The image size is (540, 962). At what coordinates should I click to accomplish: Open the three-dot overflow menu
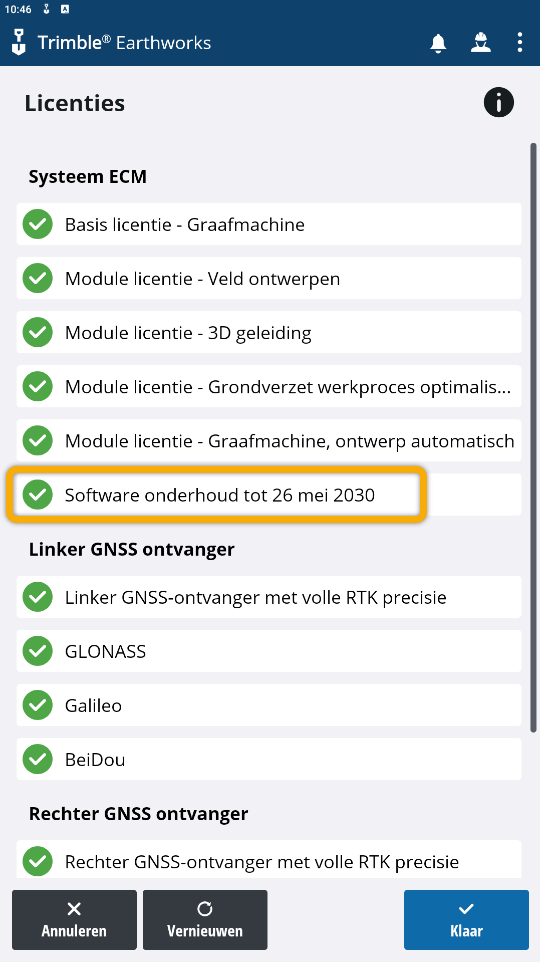[520, 42]
